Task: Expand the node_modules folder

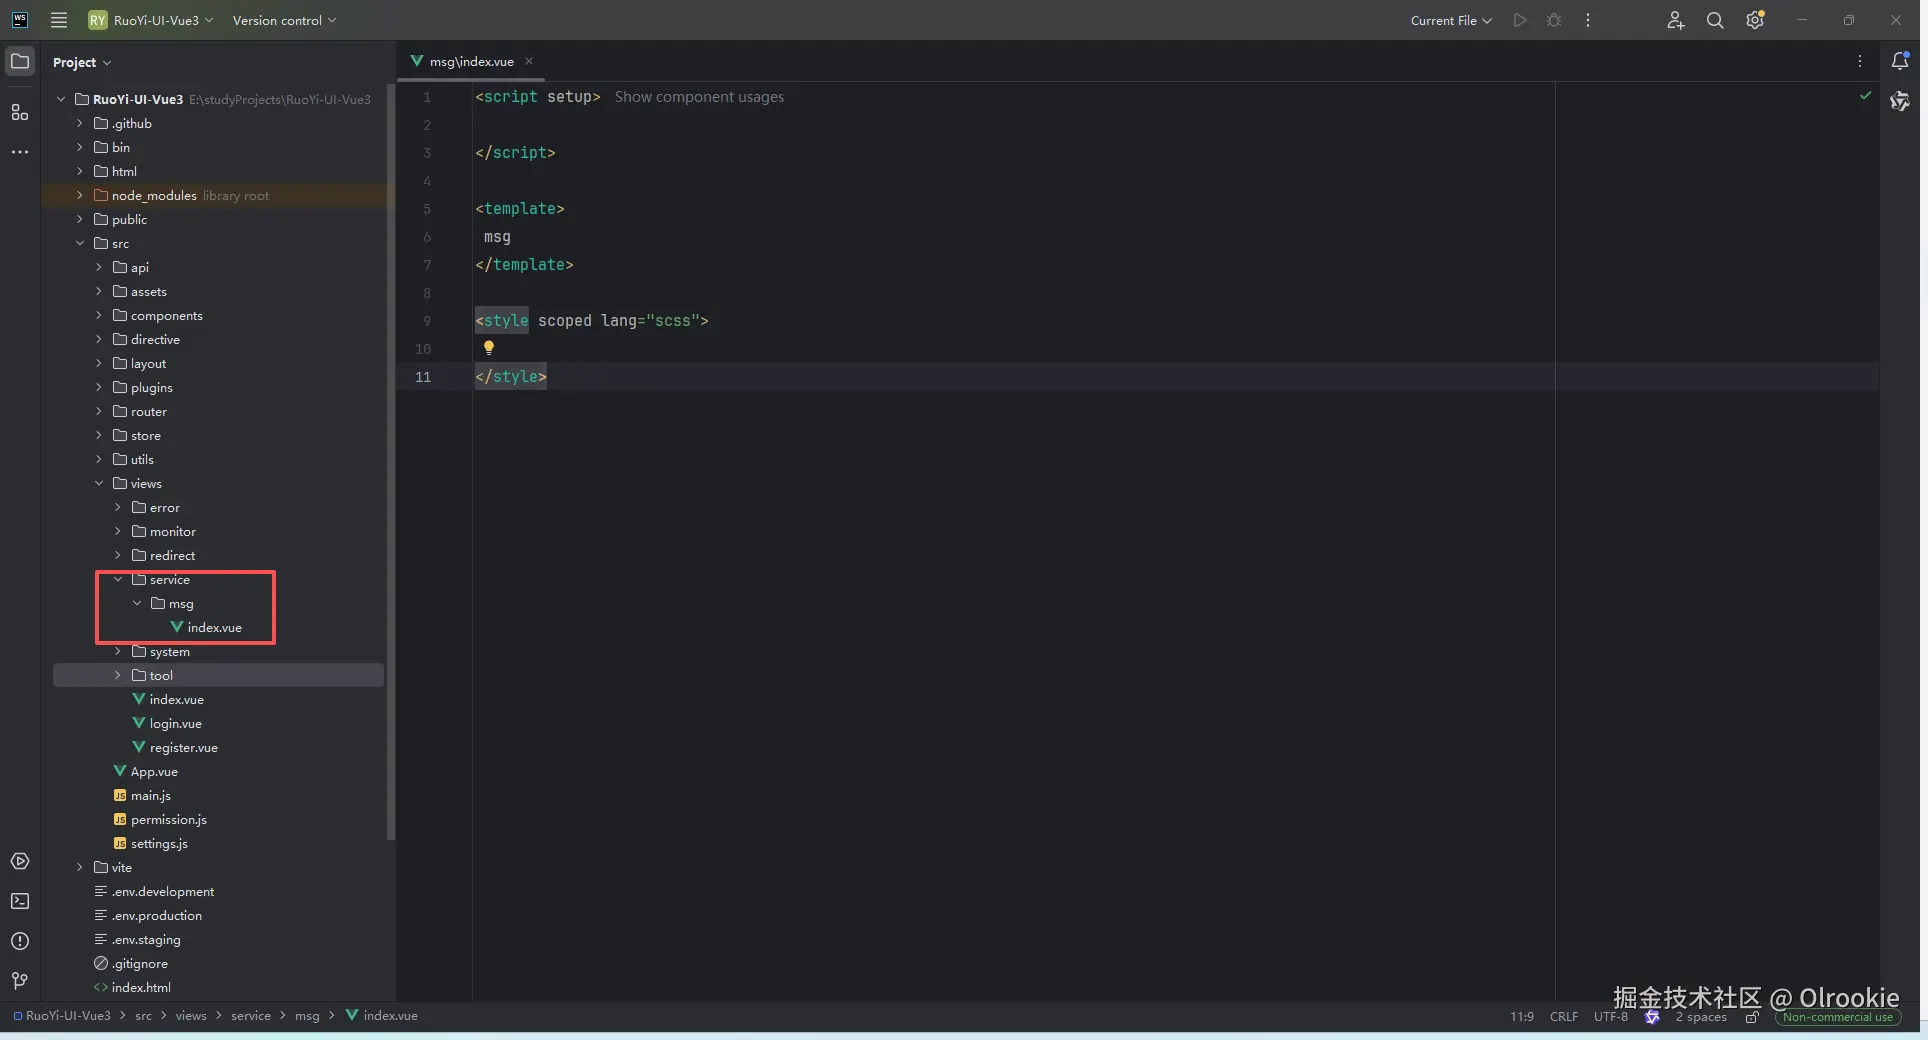Action: [80, 195]
